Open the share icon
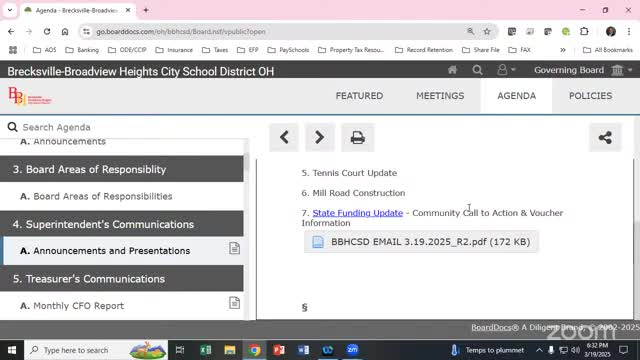The width and height of the screenshot is (640, 360). pyautogui.click(x=605, y=137)
